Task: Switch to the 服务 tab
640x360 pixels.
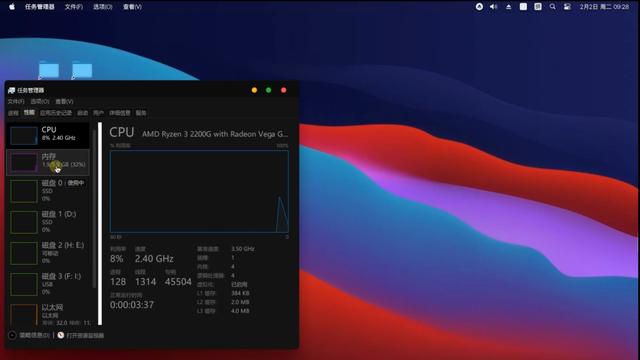Action: point(141,113)
